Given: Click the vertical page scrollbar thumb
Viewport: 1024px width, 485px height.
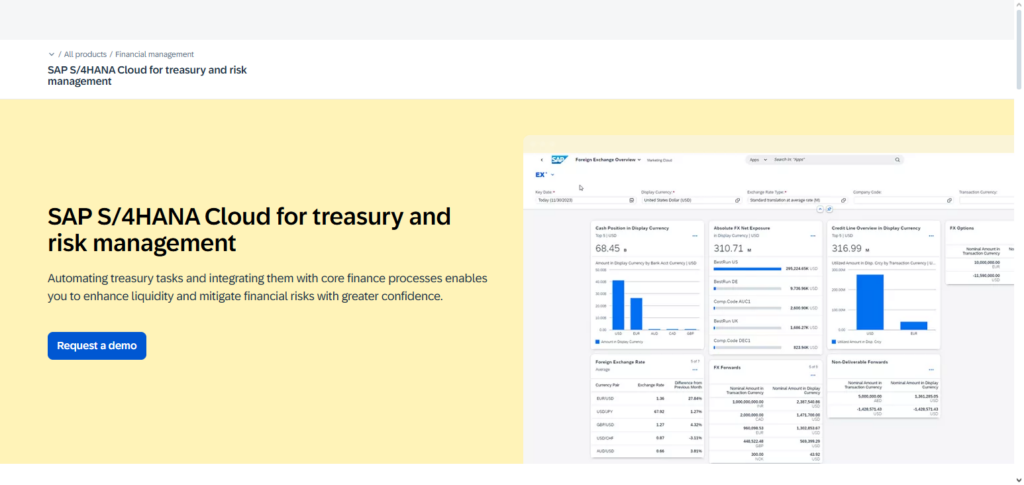Looking at the screenshot, I should 1018,48.
